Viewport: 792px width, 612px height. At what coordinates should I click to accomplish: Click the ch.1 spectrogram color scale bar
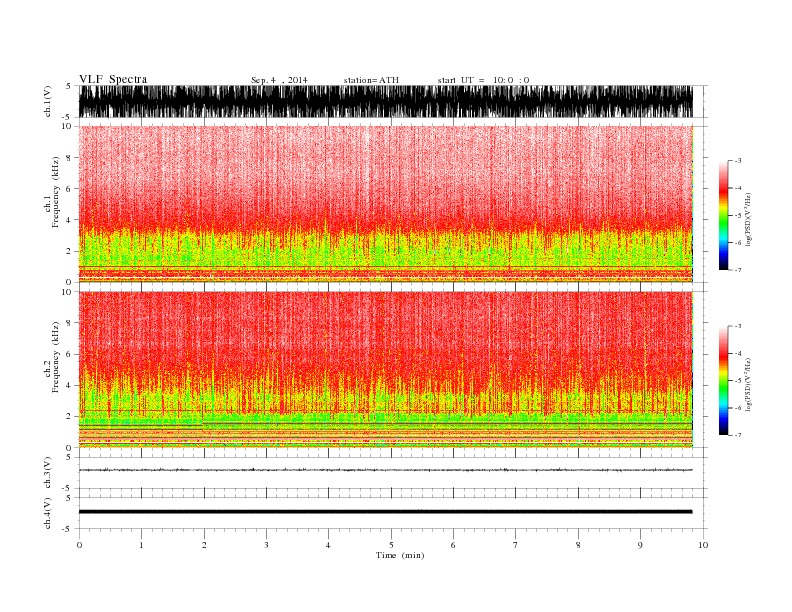coord(723,215)
